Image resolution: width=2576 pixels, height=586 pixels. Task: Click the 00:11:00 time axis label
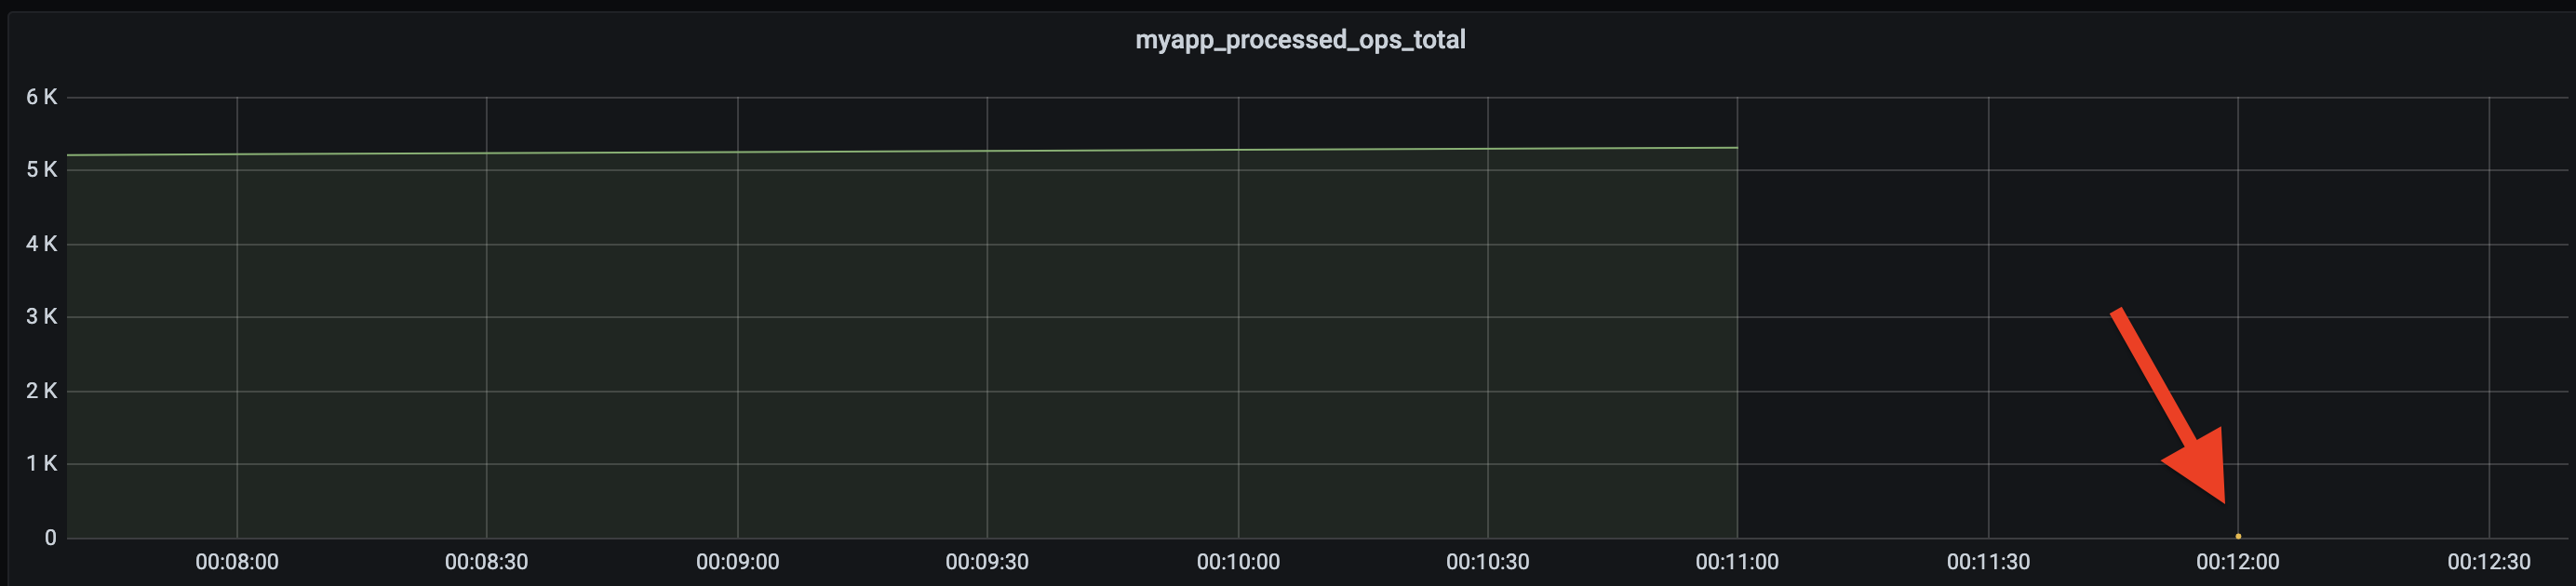[1737, 562]
